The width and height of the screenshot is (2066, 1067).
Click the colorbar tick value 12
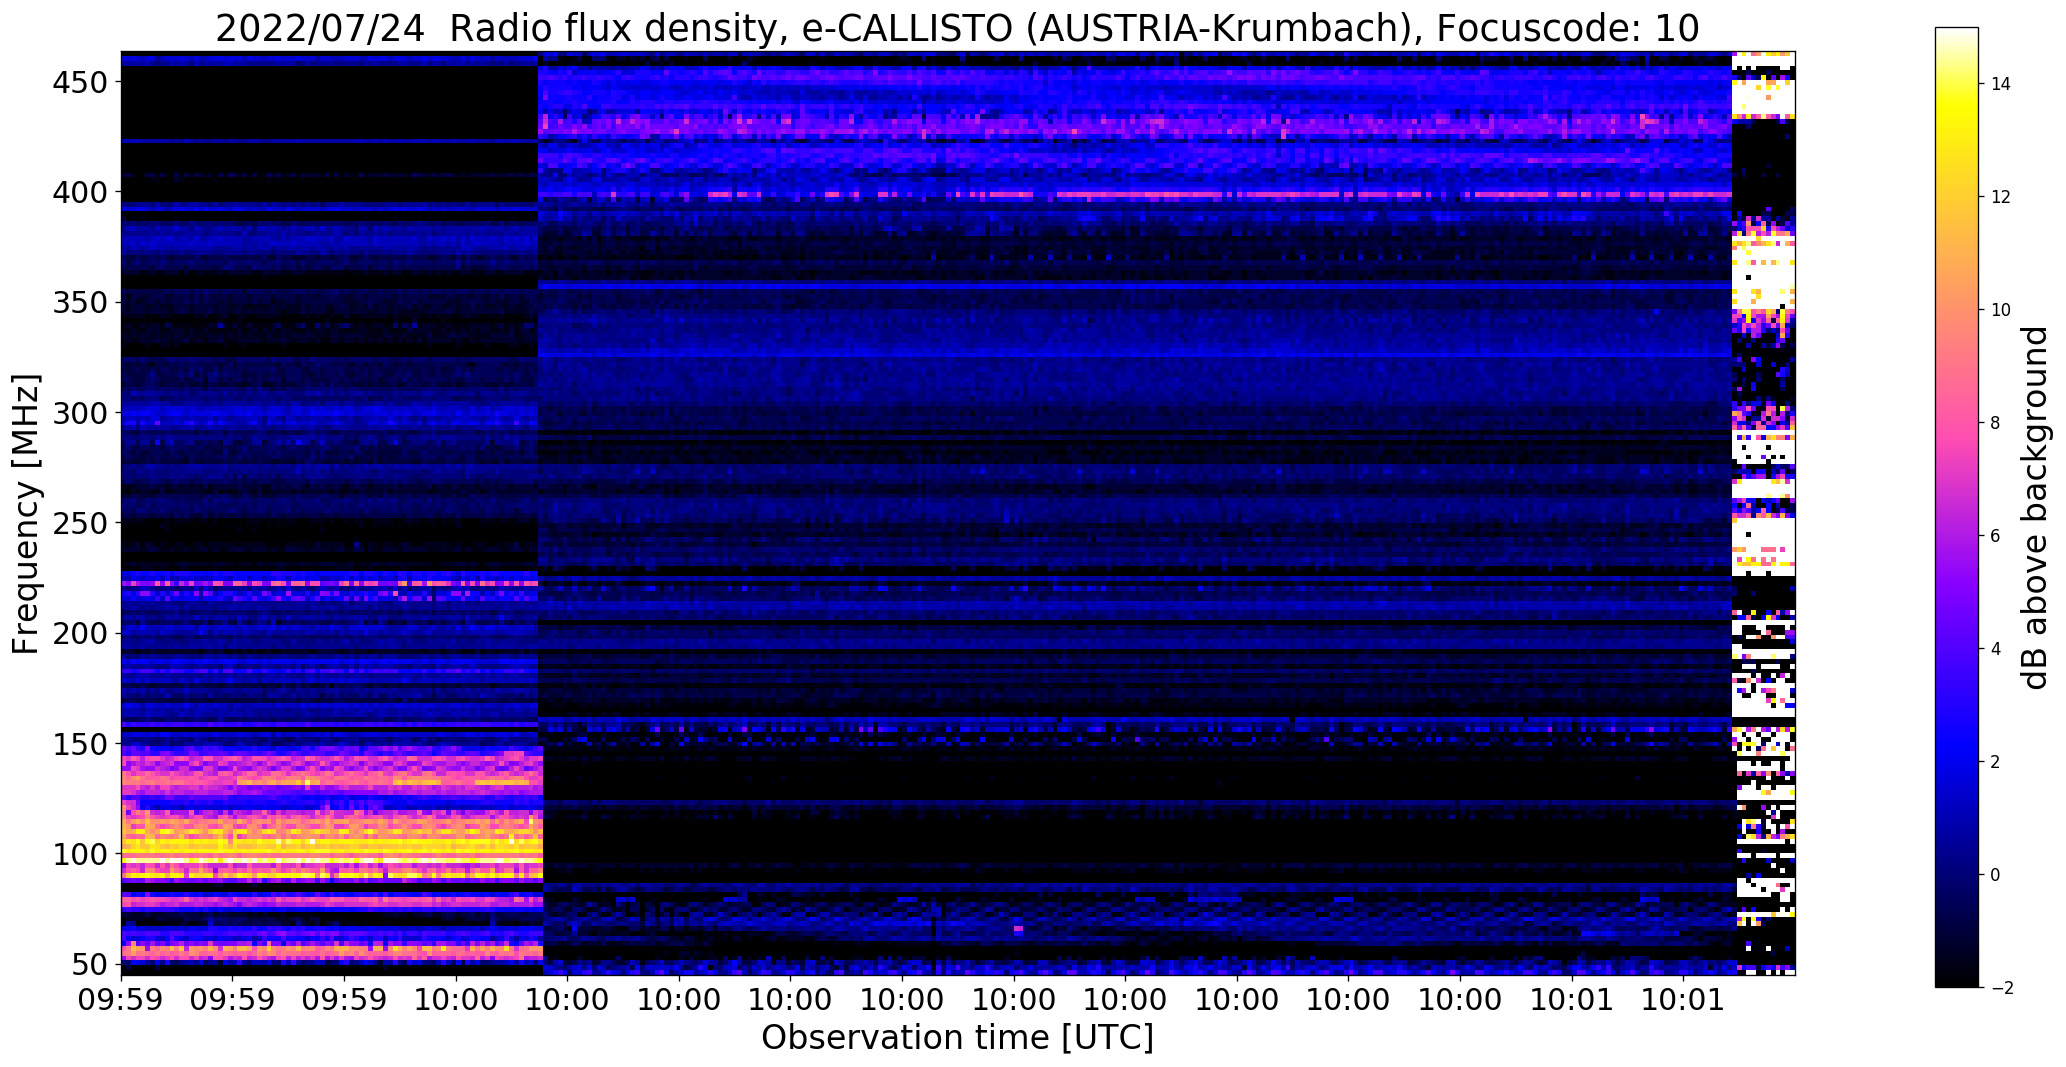2001,197
